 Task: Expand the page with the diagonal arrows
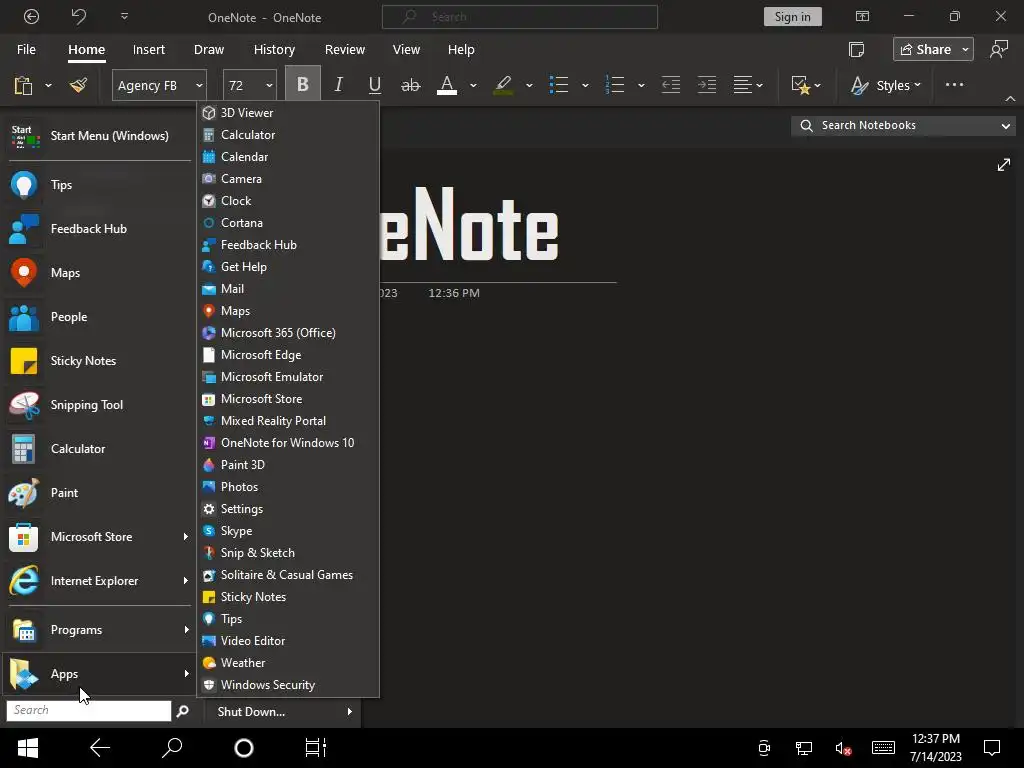(1004, 165)
